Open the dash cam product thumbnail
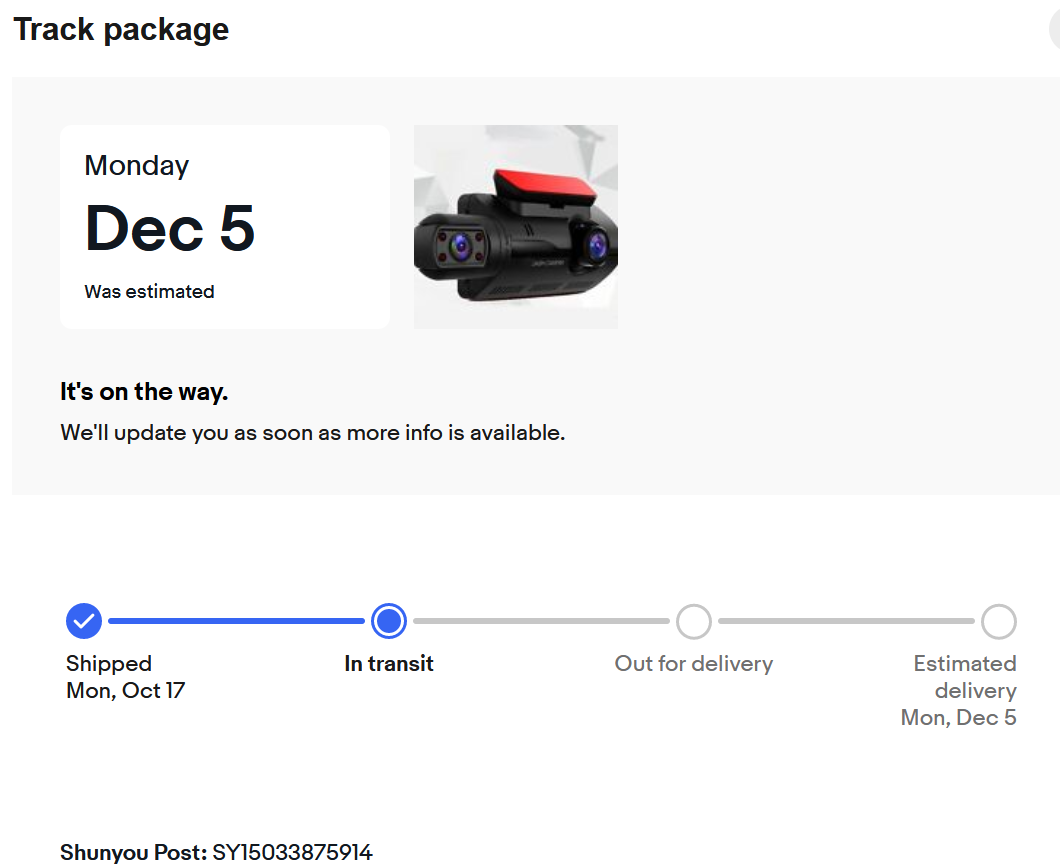Viewport: 1060px width, 864px height. point(516,227)
